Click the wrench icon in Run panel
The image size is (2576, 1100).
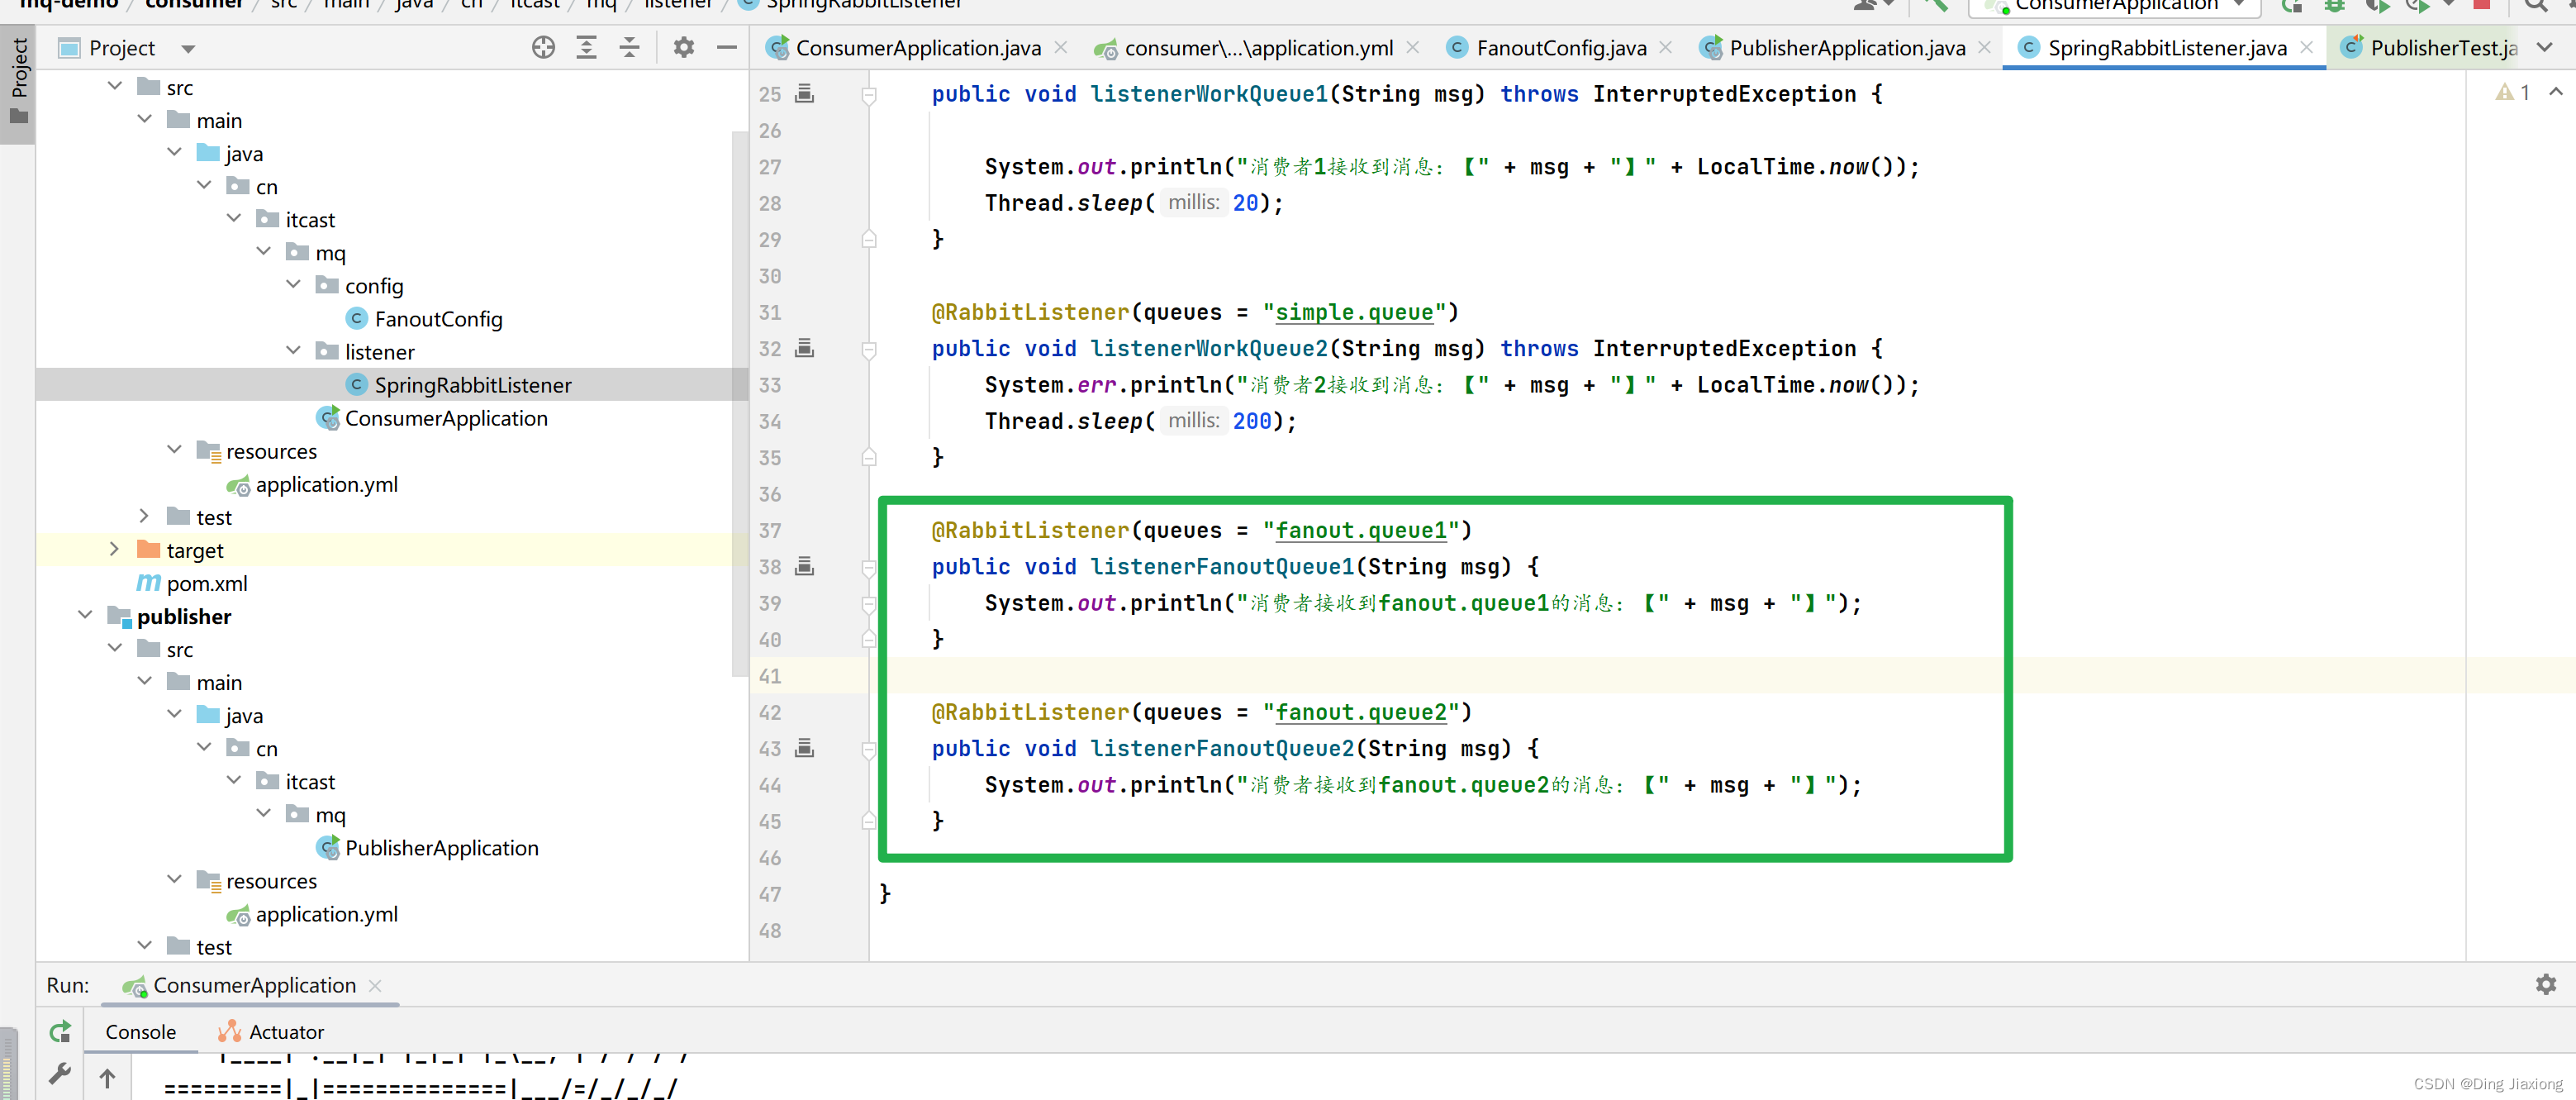click(x=60, y=1074)
